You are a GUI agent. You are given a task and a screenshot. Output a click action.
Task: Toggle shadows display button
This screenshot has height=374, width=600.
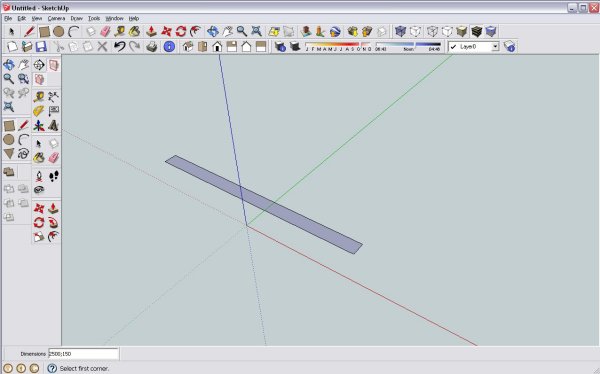pos(295,47)
